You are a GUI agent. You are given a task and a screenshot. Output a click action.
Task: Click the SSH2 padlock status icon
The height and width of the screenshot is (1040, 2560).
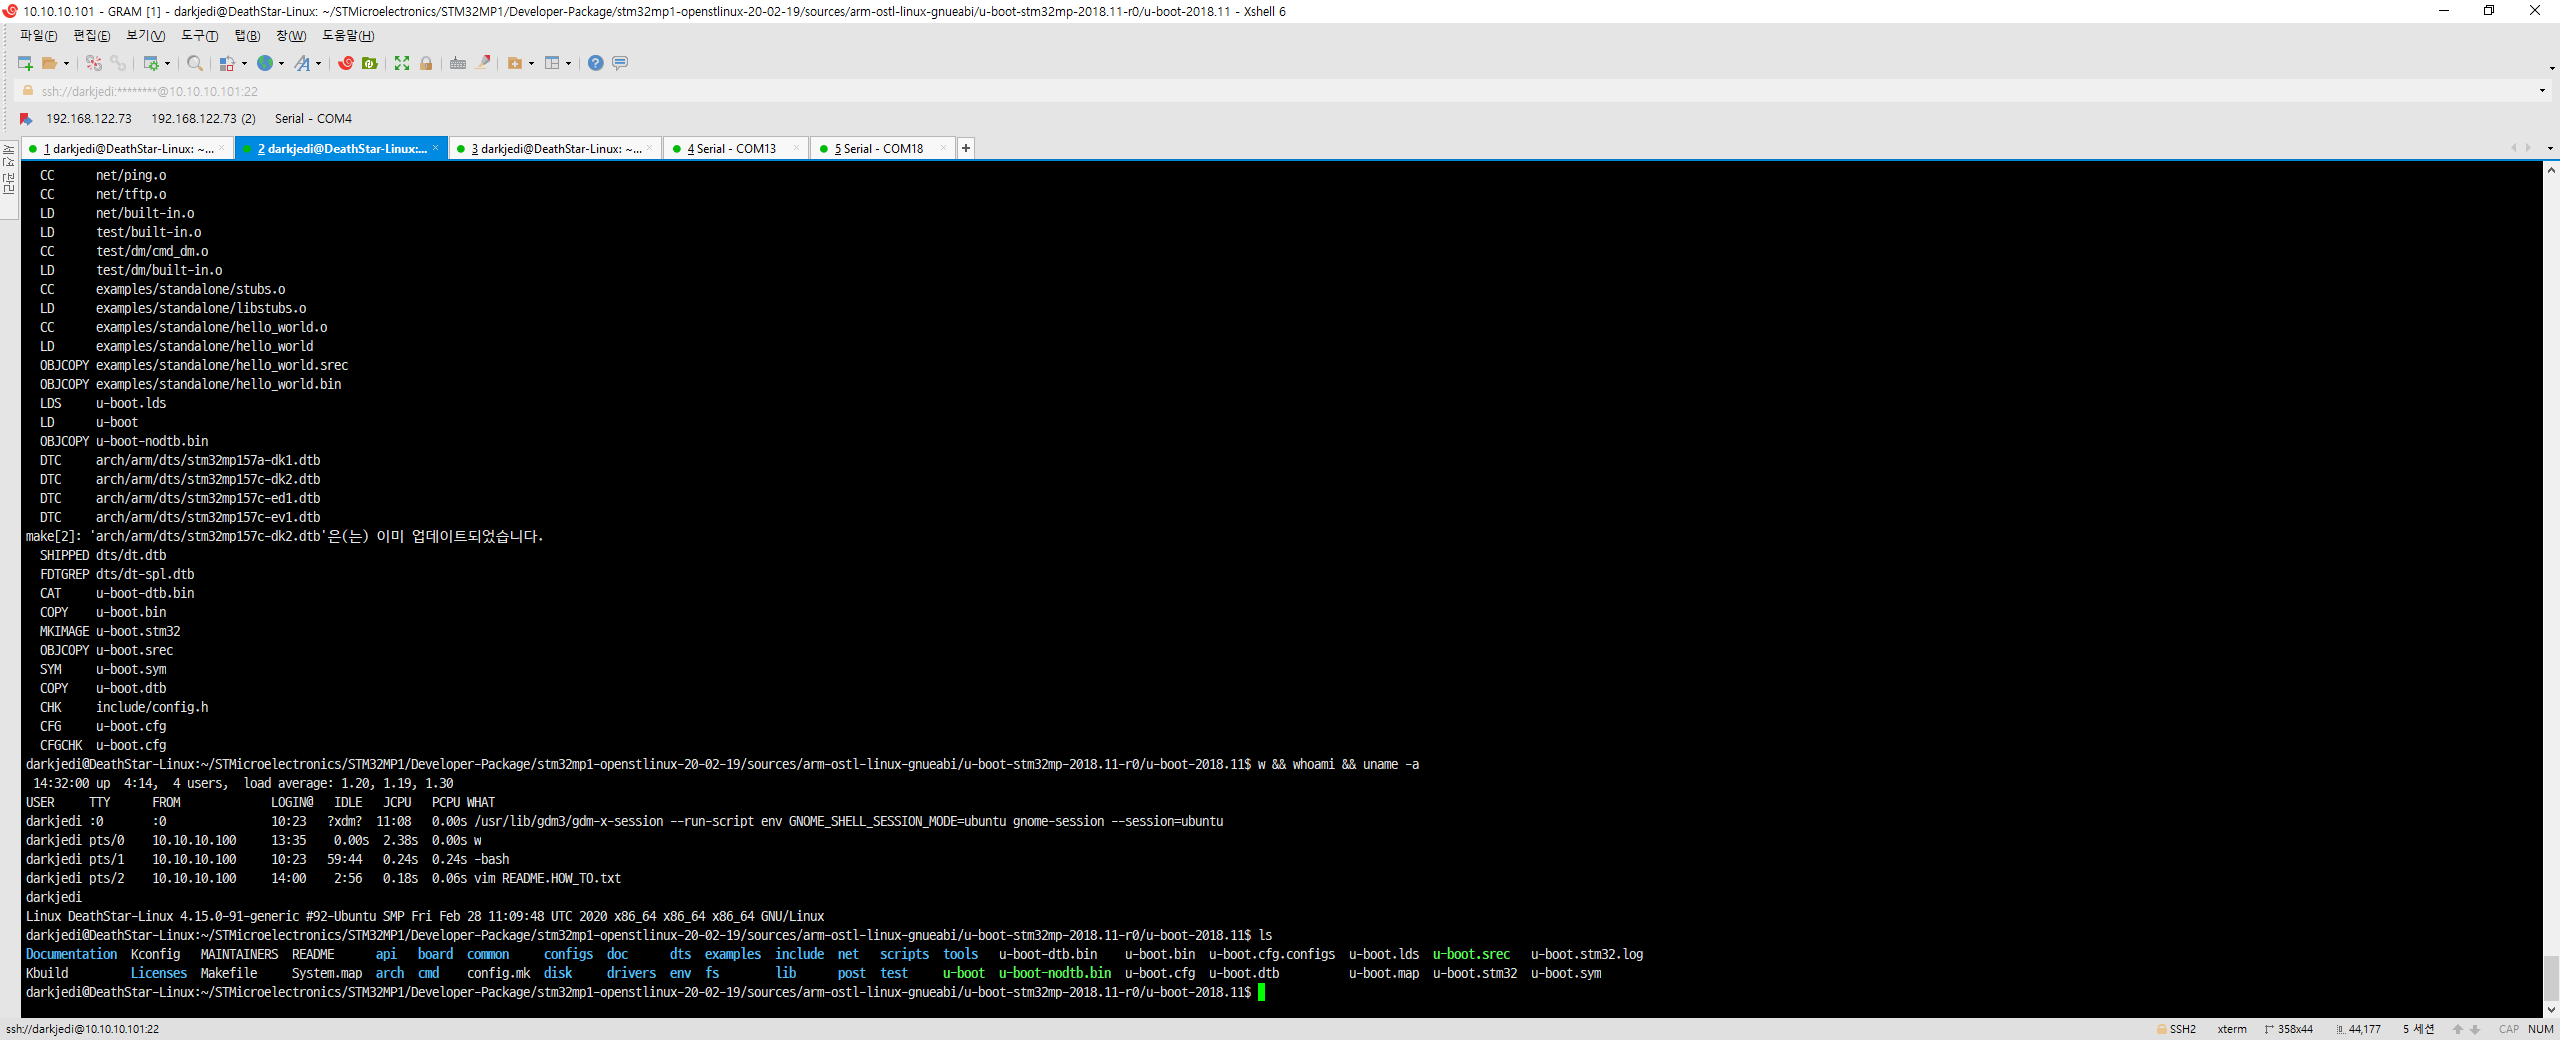click(x=2161, y=1029)
